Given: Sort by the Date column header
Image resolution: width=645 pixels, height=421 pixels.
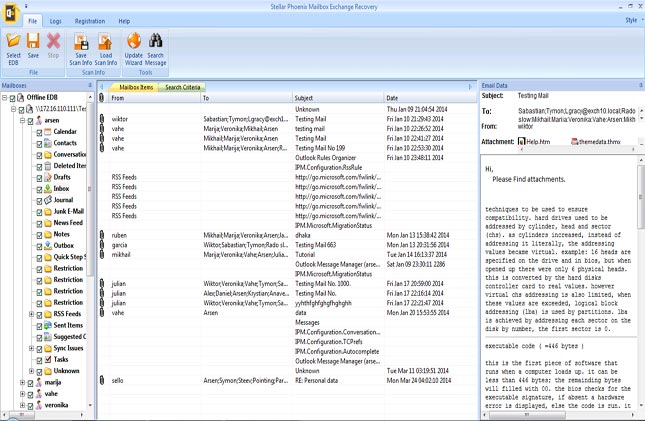Looking at the screenshot, I should pos(430,98).
